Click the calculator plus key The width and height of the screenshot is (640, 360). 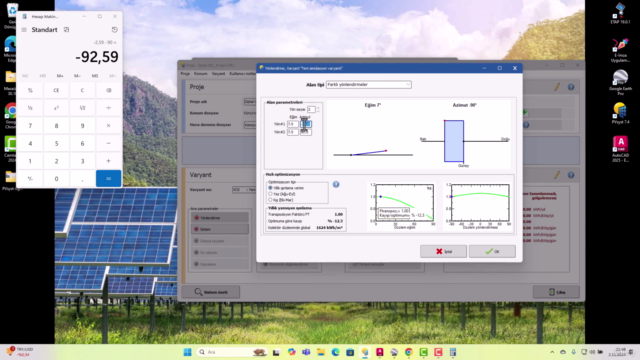click(x=109, y=161)
